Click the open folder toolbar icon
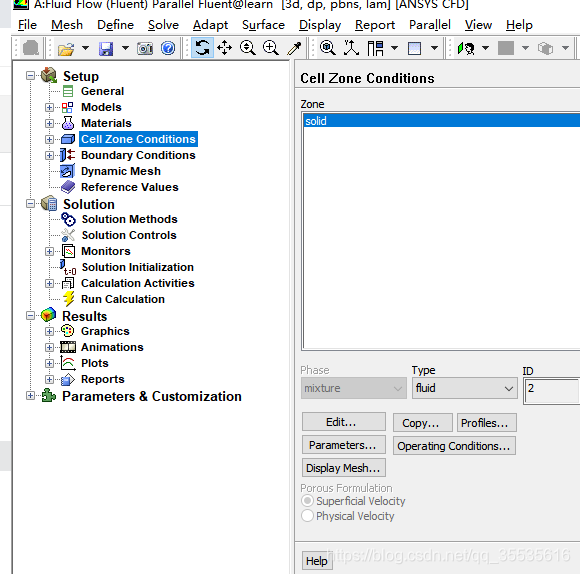 pos(66,48)
